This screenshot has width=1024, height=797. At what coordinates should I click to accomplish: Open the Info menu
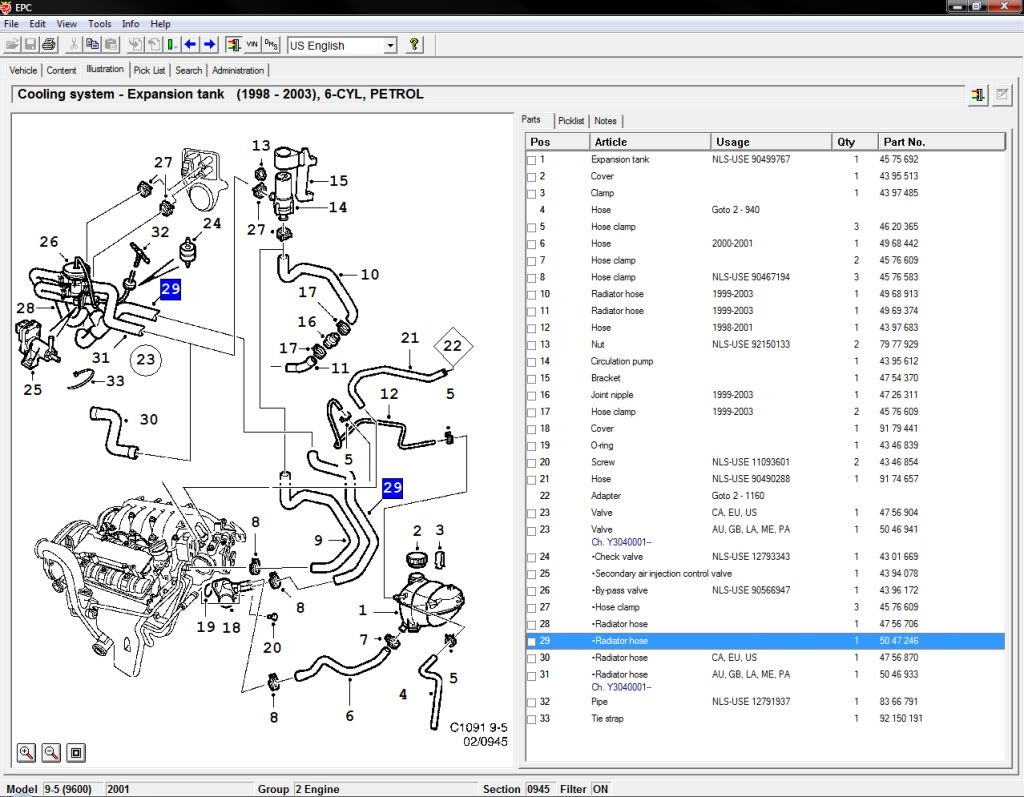click(x=131, y=24)
